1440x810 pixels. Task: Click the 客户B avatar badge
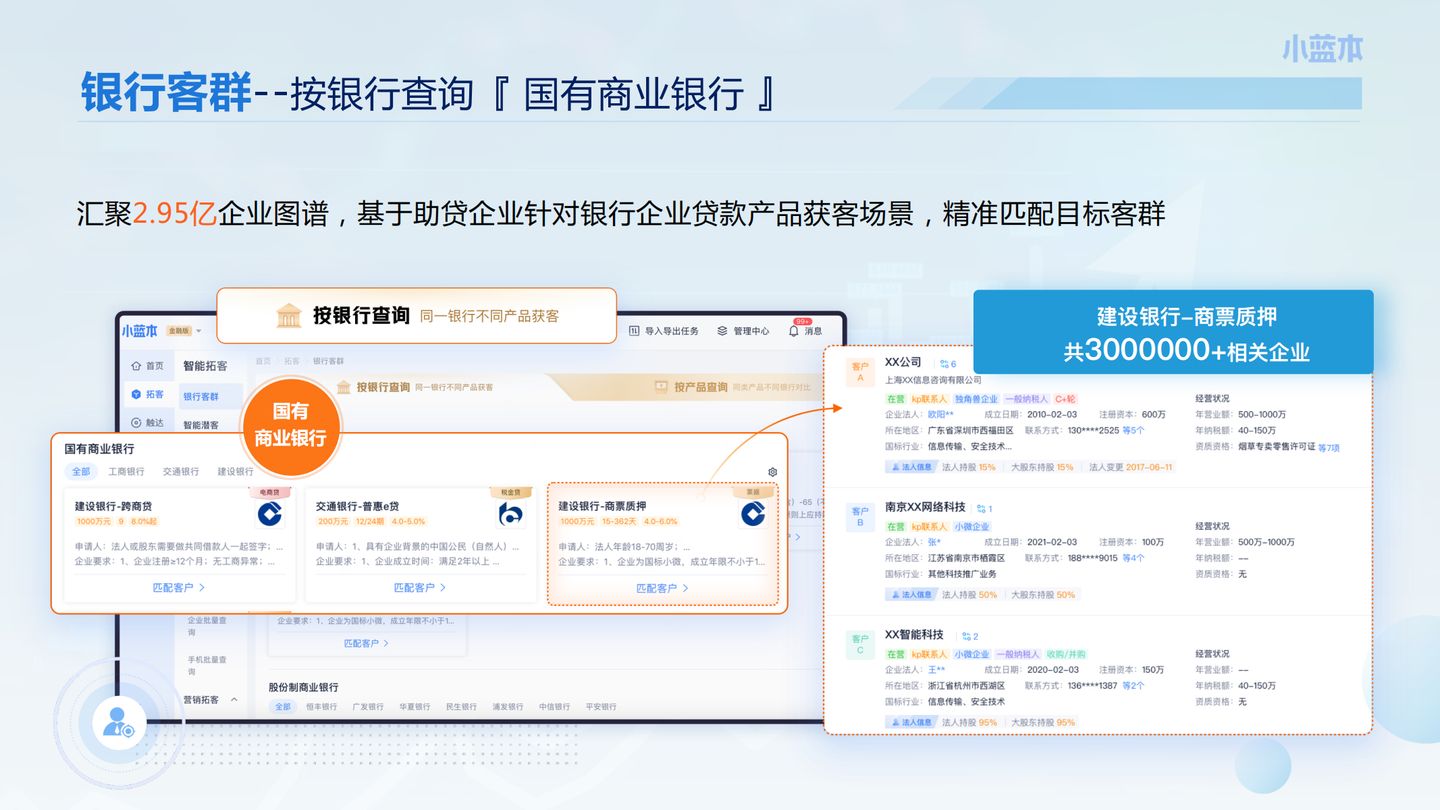[860, 517]
